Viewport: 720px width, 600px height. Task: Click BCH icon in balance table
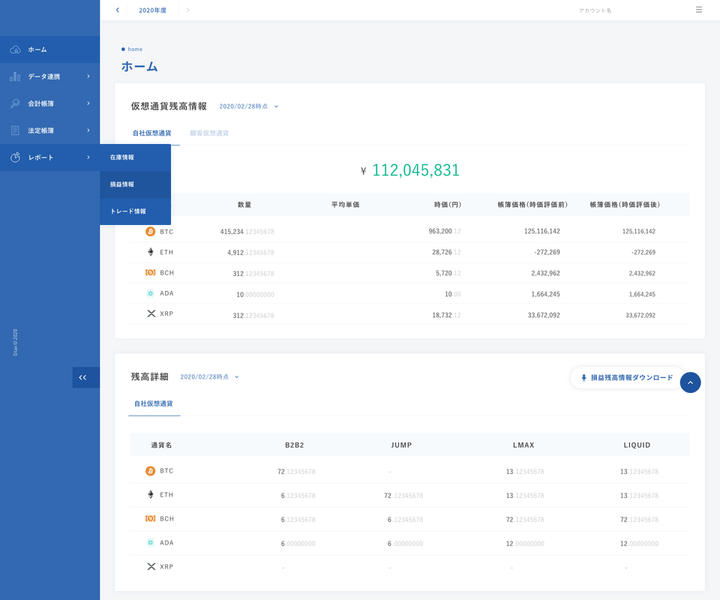point(150,273)
